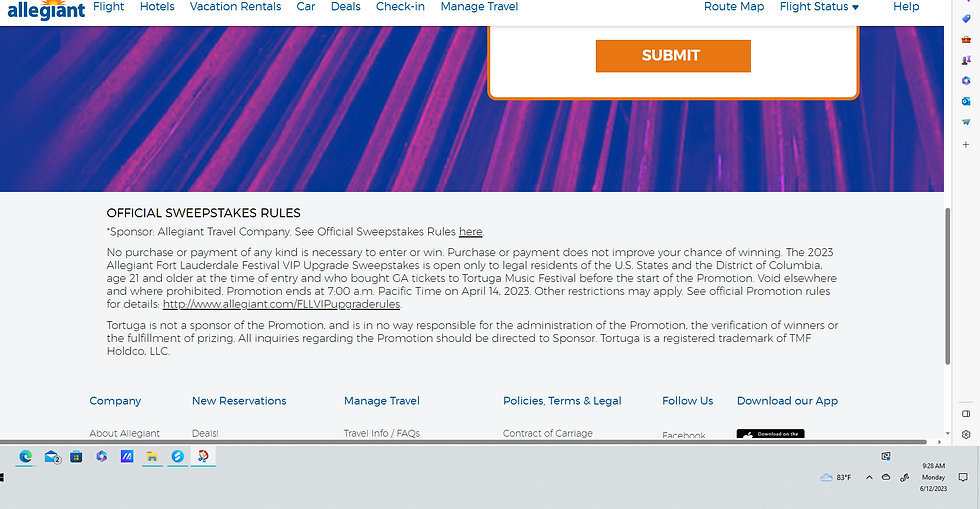This screenshot has width=980, height=509.
Task: Open the weather widget showing 83°F
Action: pos(836,477)
